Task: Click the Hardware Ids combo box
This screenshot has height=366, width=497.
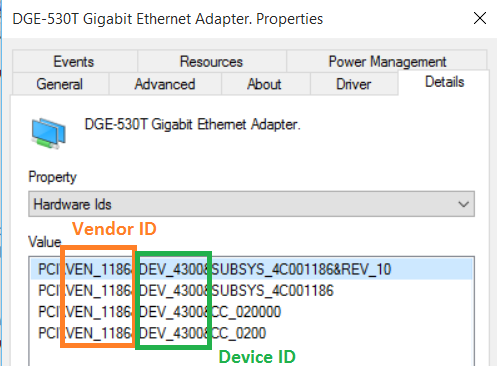Action: pyautogui.click(x=251, y=204)
